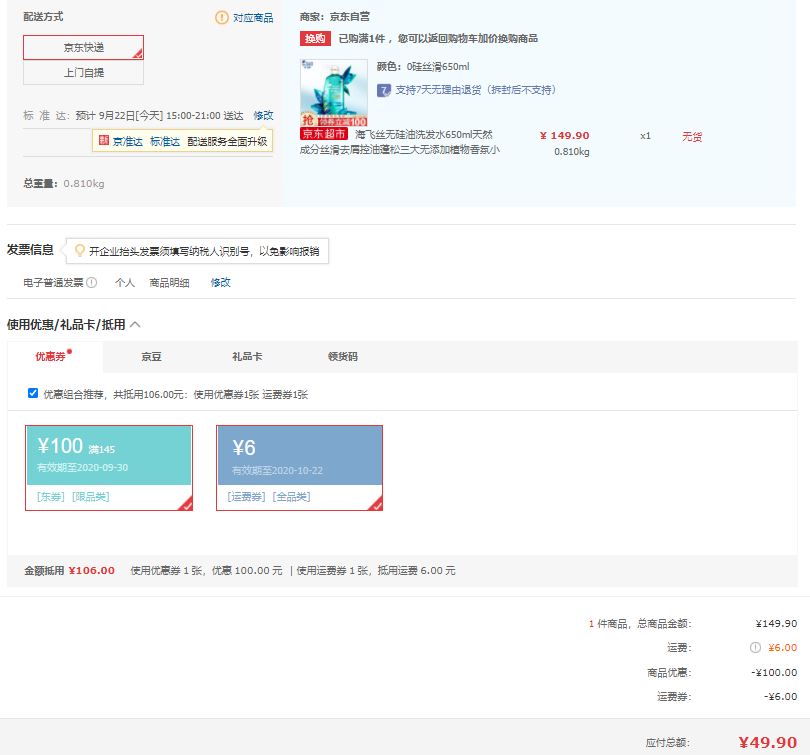Select 上门自提 pickup option
This screenshot has width=810, height=755.
pyautogui.click(x=83, y=73)
